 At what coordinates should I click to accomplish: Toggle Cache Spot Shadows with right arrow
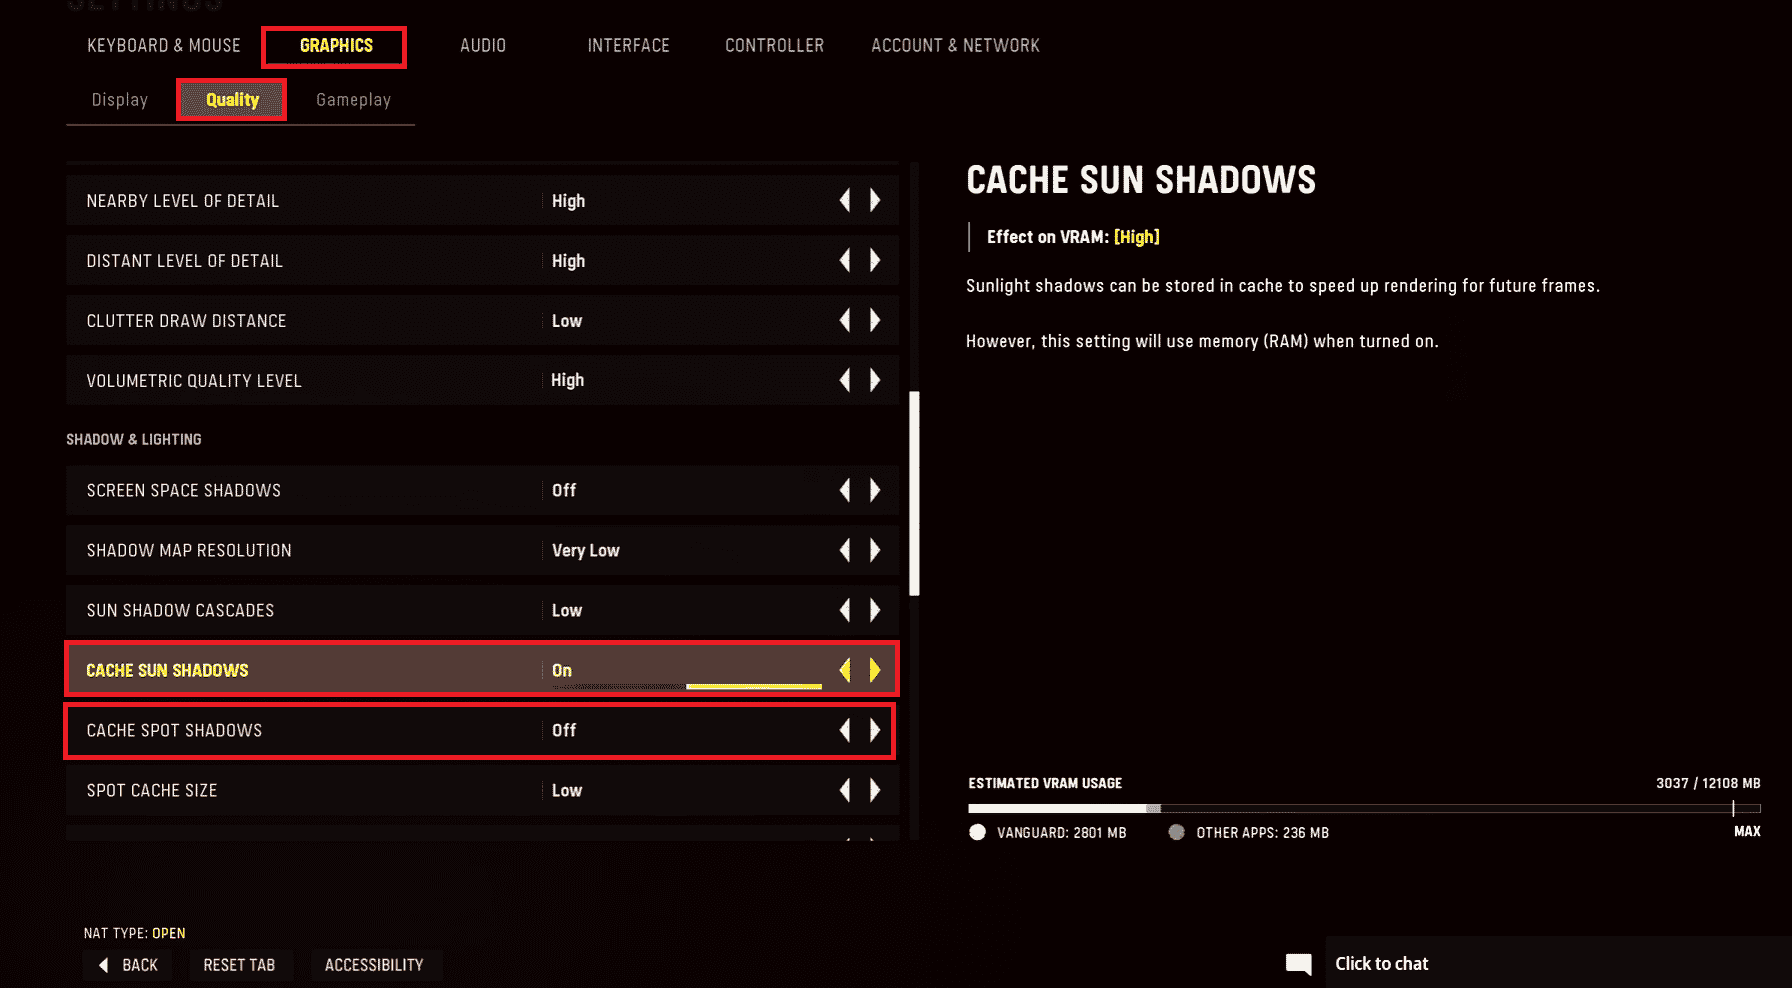coord(875,730)
